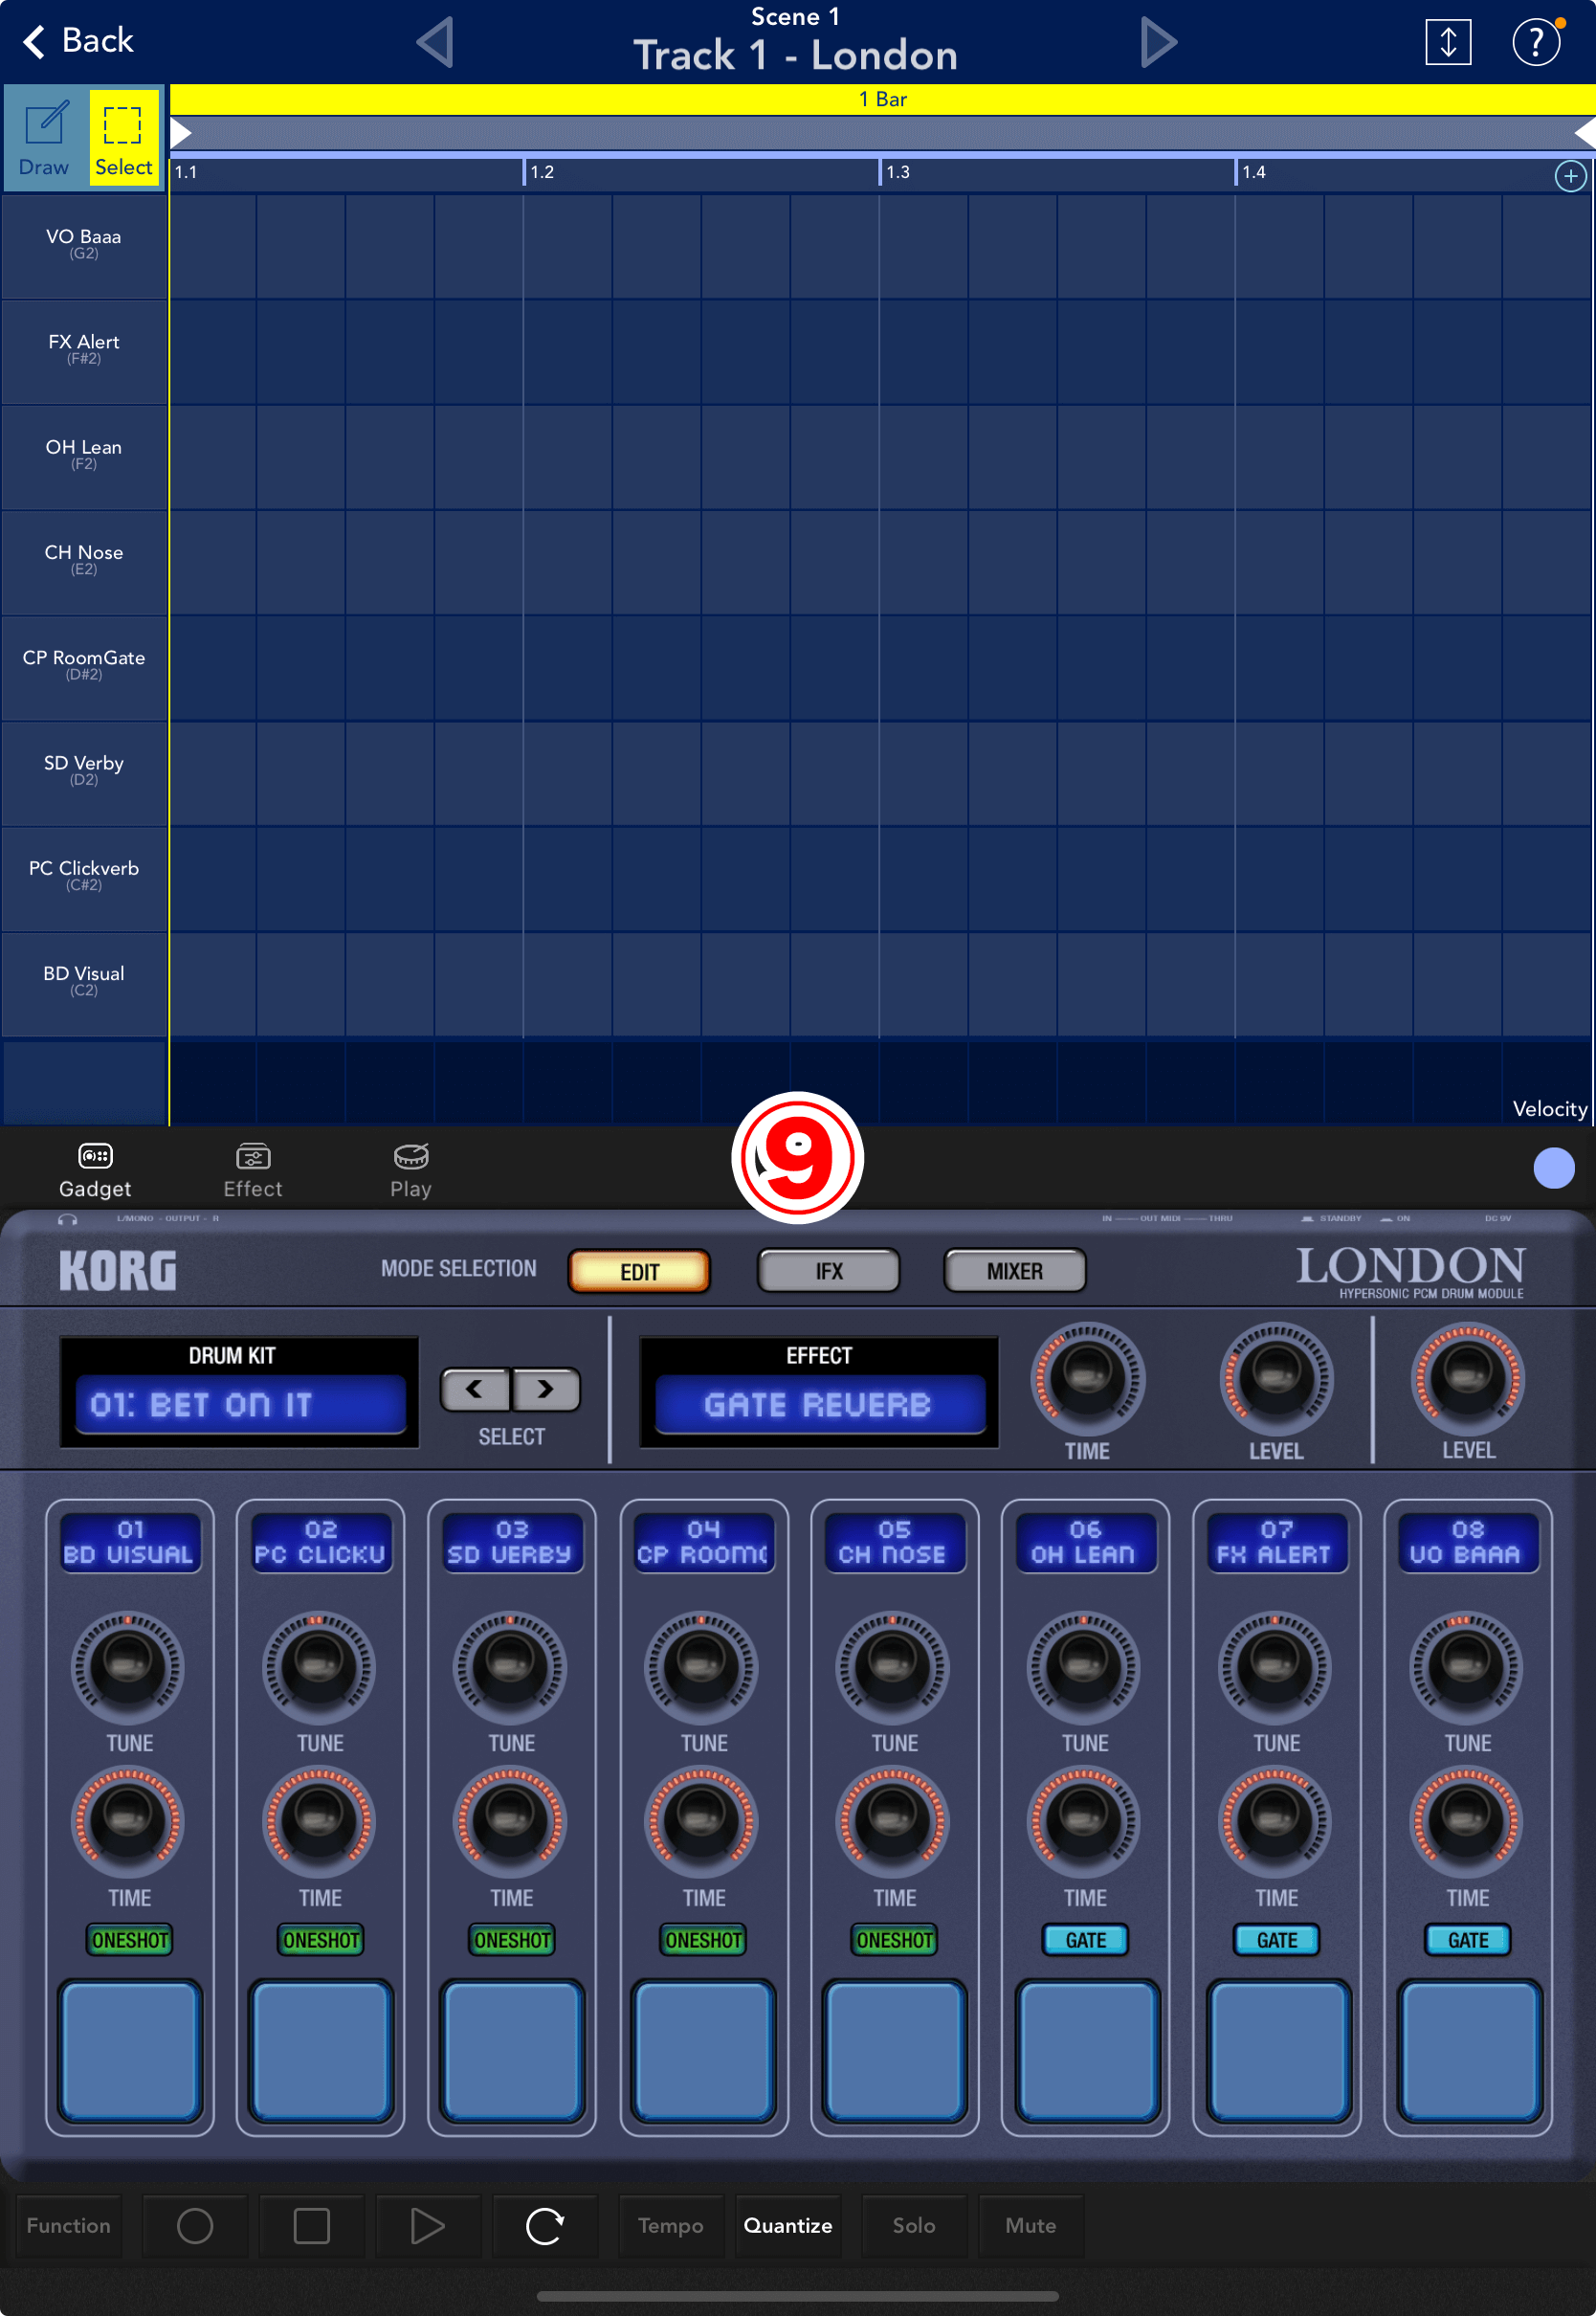Toggle ONESHOT on pad 03 SD Verby
Viewport: 1596px width, 2316px height.
coord(511,1940)
